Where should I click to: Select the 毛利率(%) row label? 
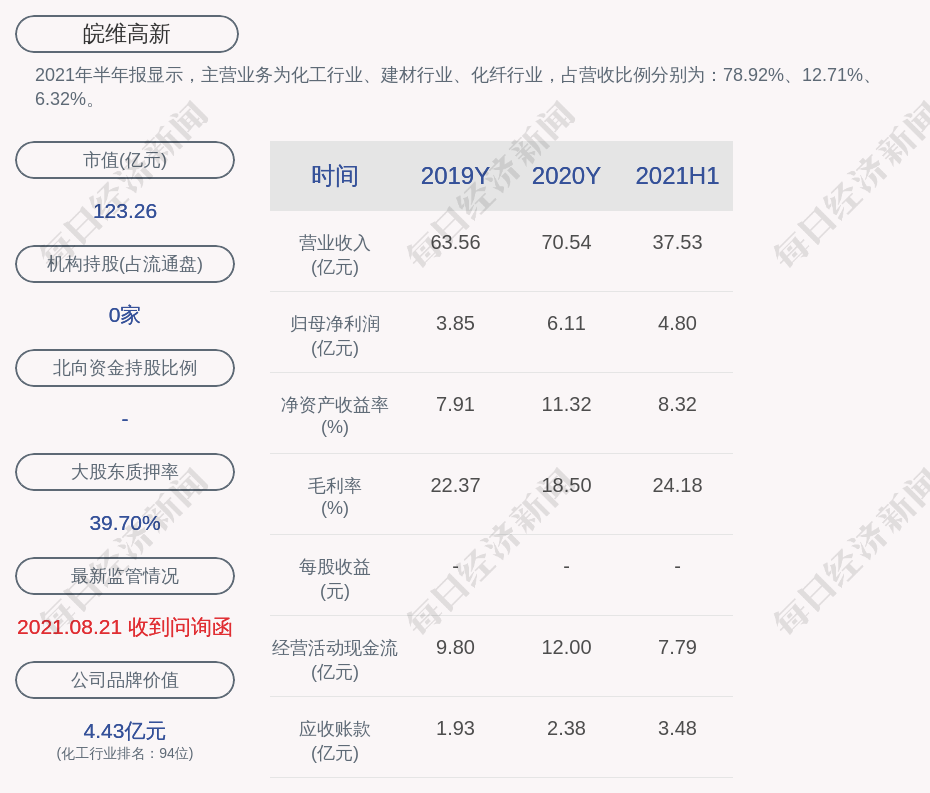335,496
